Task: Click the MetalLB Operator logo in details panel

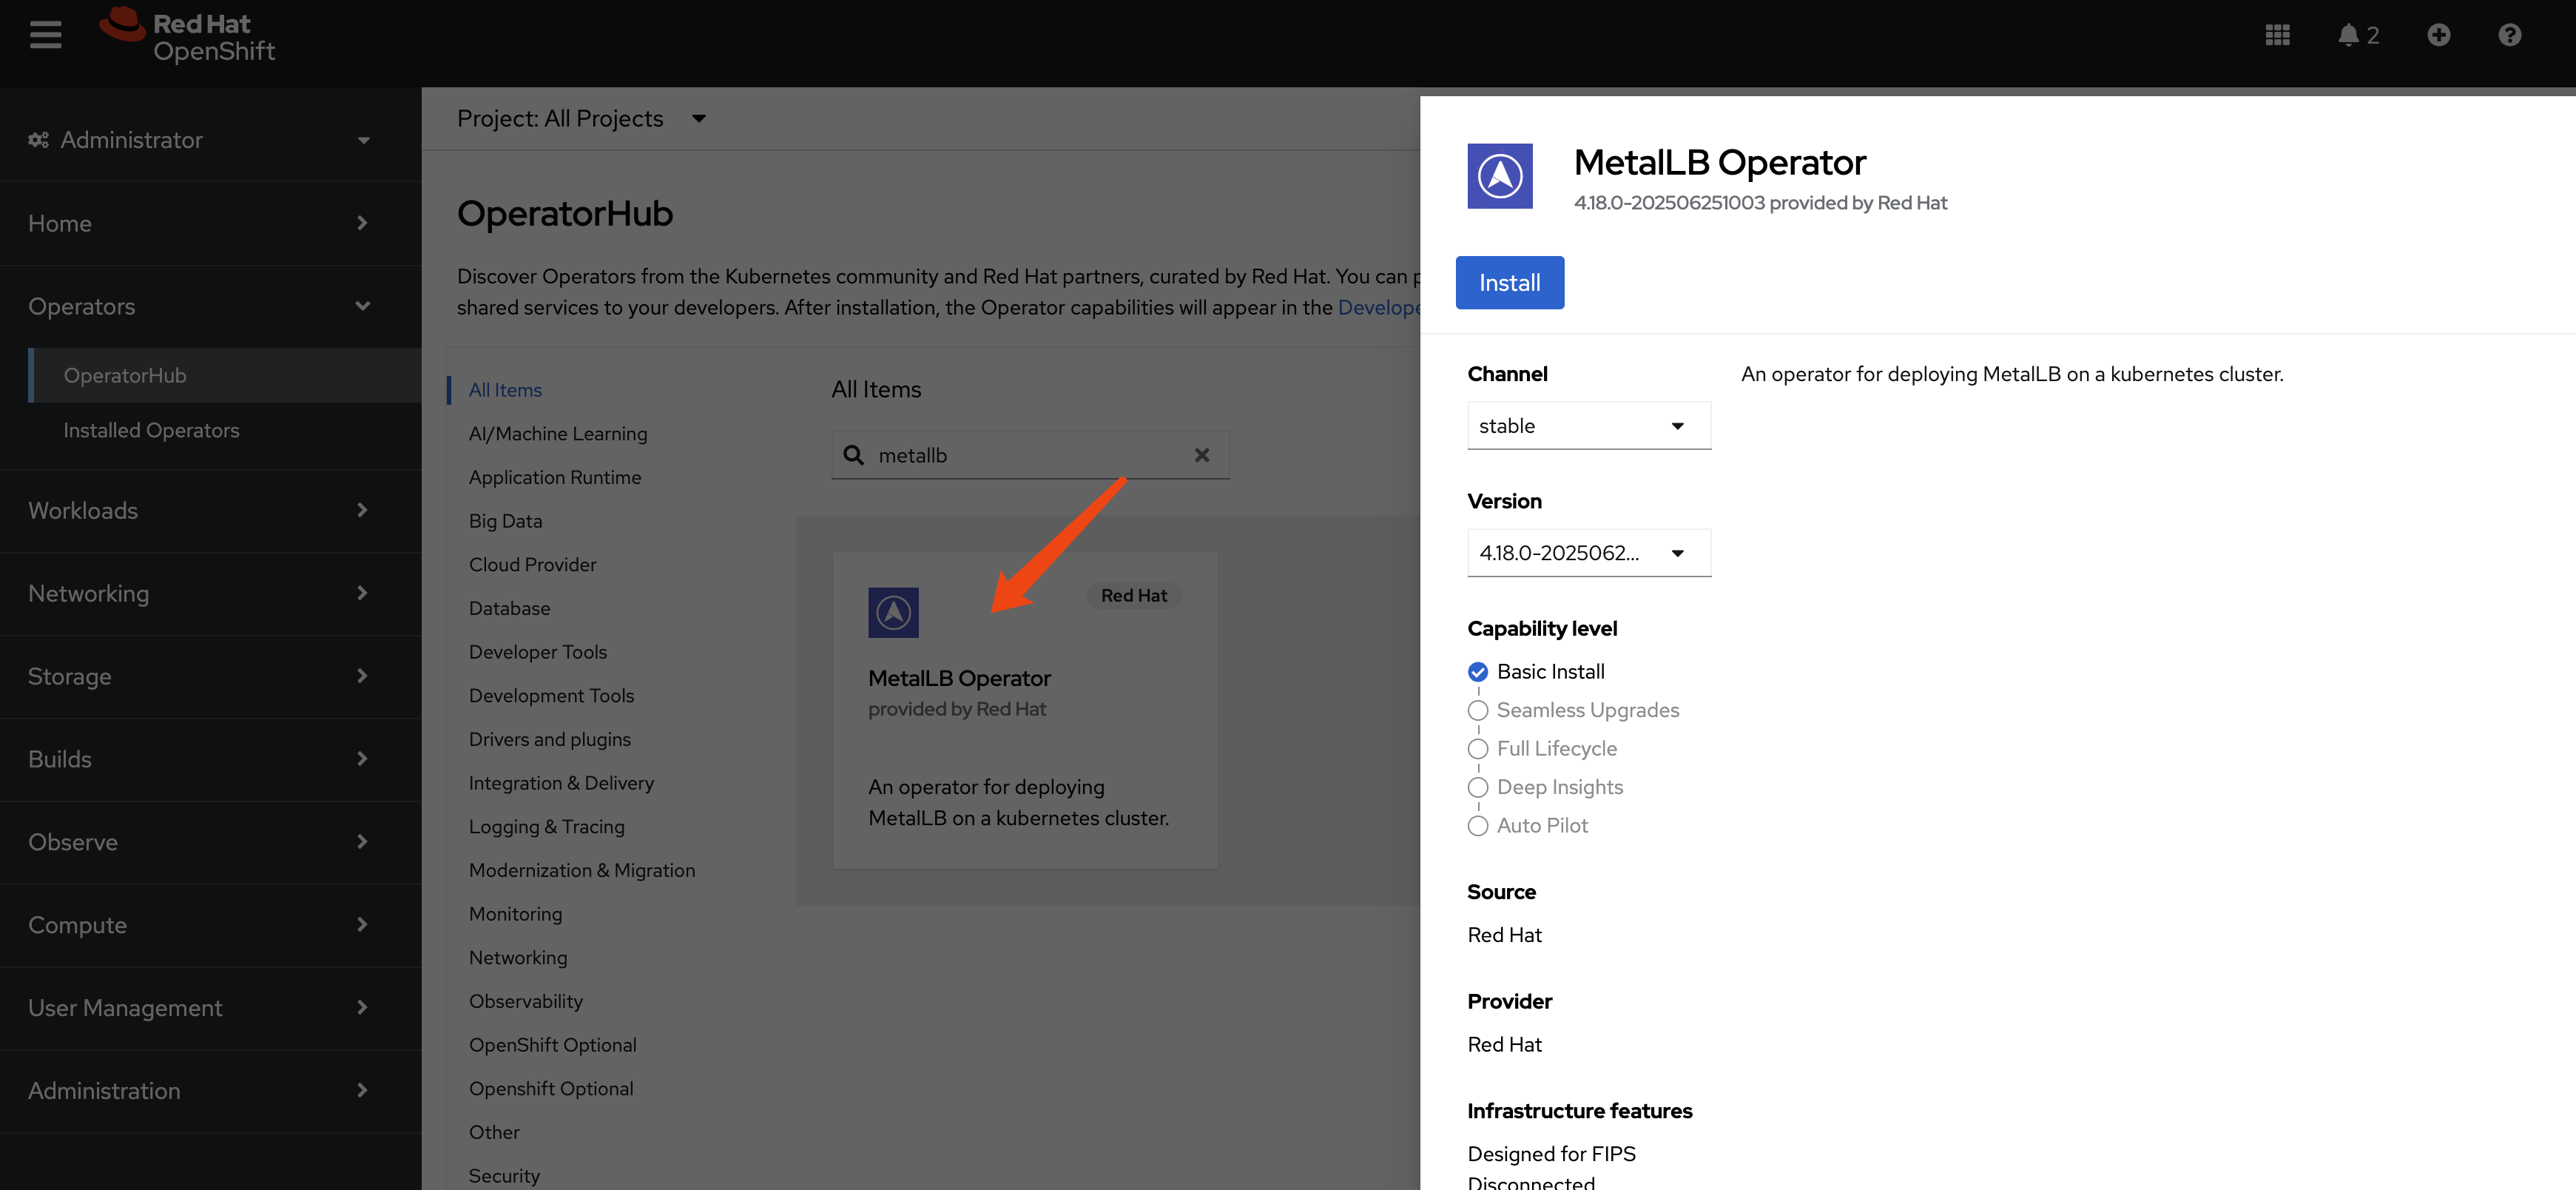Action: coord(1499,176)
